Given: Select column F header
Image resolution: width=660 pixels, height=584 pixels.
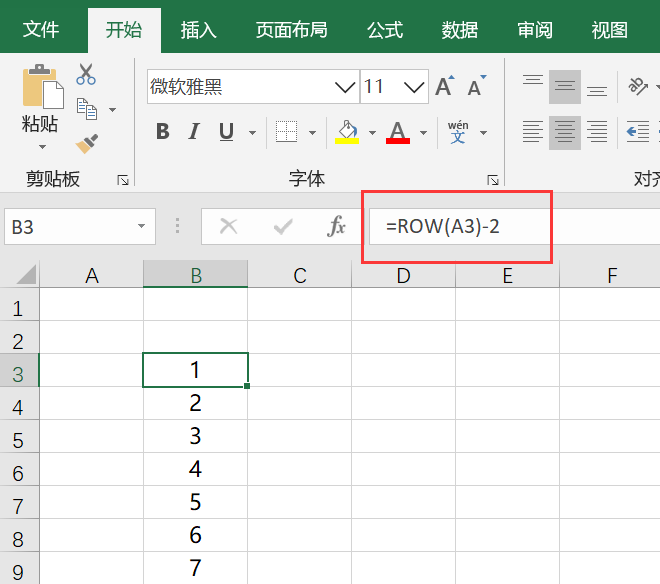Looking at the screenshot, I should pos(610,276).
